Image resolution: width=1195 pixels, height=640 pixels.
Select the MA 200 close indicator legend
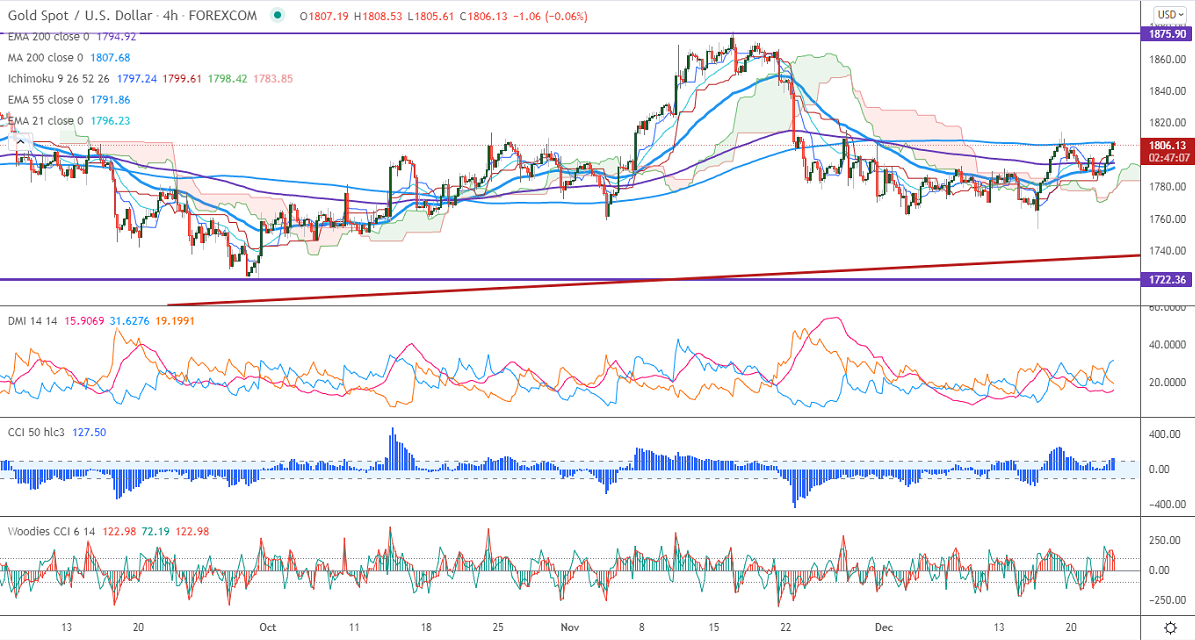46,57
